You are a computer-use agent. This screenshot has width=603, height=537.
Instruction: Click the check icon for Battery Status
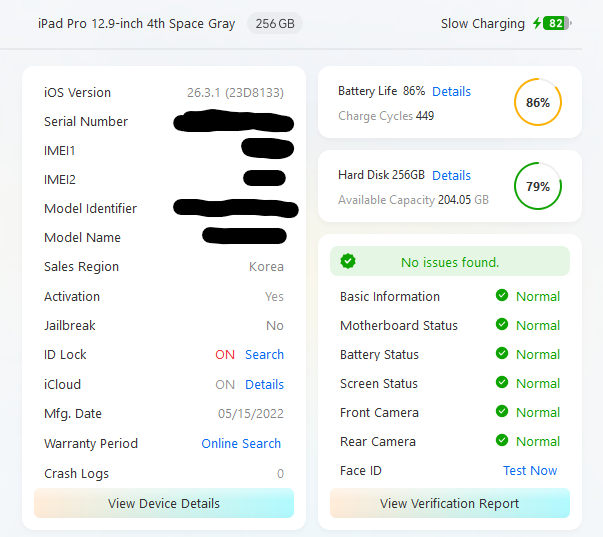coord(501,353)
